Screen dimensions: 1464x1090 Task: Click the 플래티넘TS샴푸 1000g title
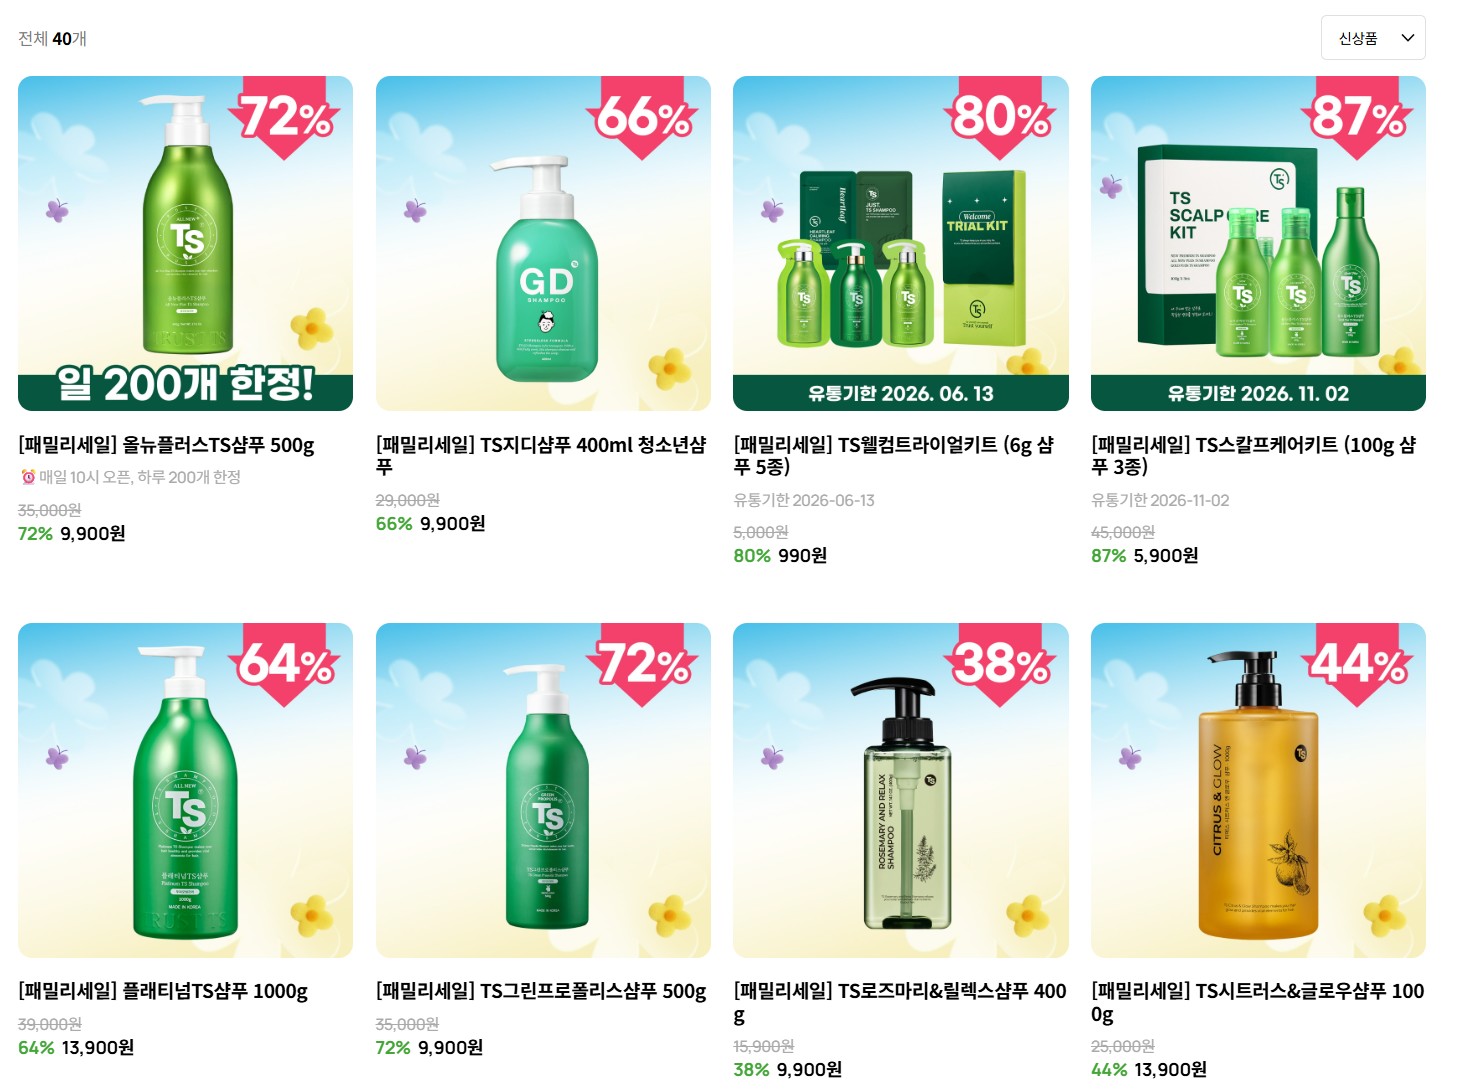click(163, 991)
